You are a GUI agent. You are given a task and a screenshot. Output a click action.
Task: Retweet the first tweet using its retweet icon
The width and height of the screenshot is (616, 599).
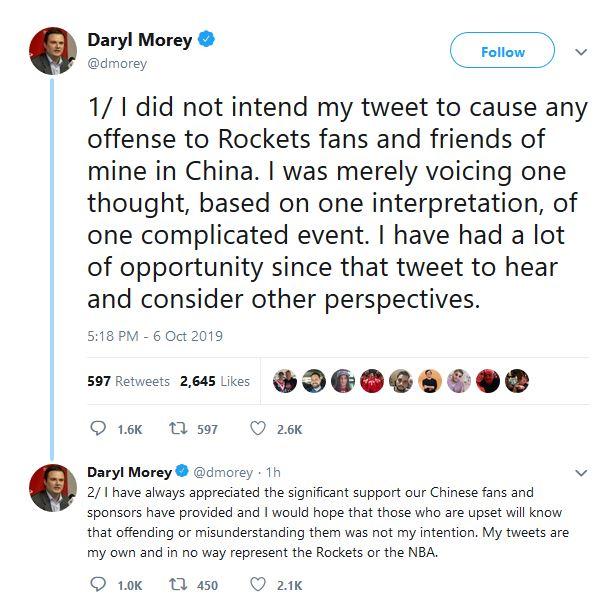coord(178,429)
